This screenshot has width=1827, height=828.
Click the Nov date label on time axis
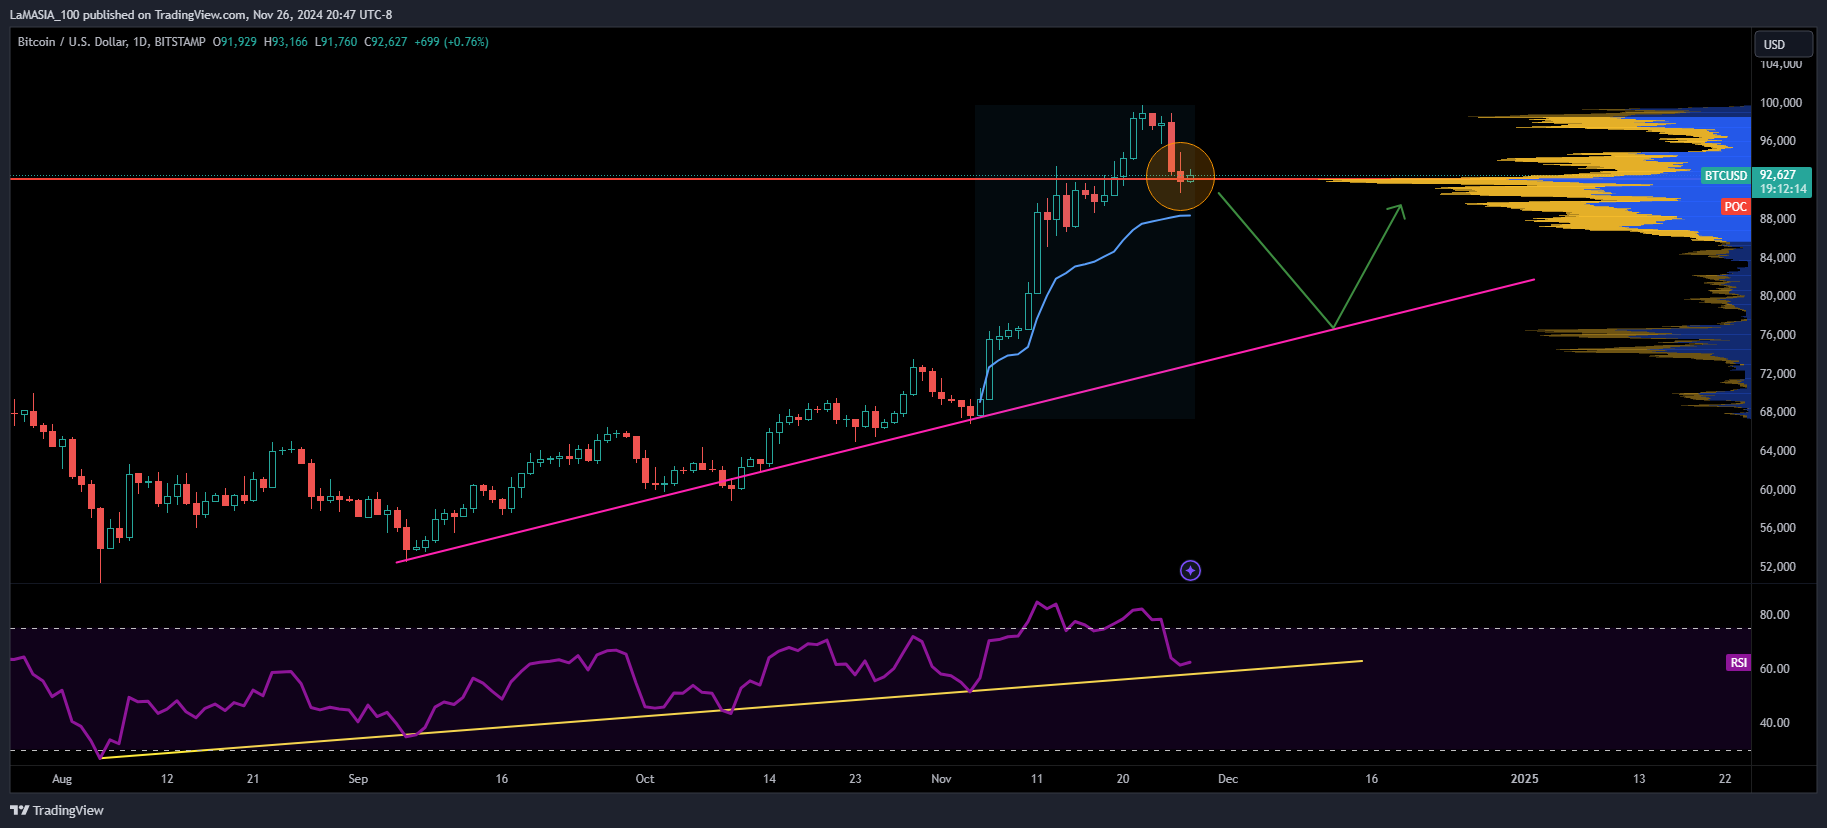pyautogui.click(x=941, y=779)
